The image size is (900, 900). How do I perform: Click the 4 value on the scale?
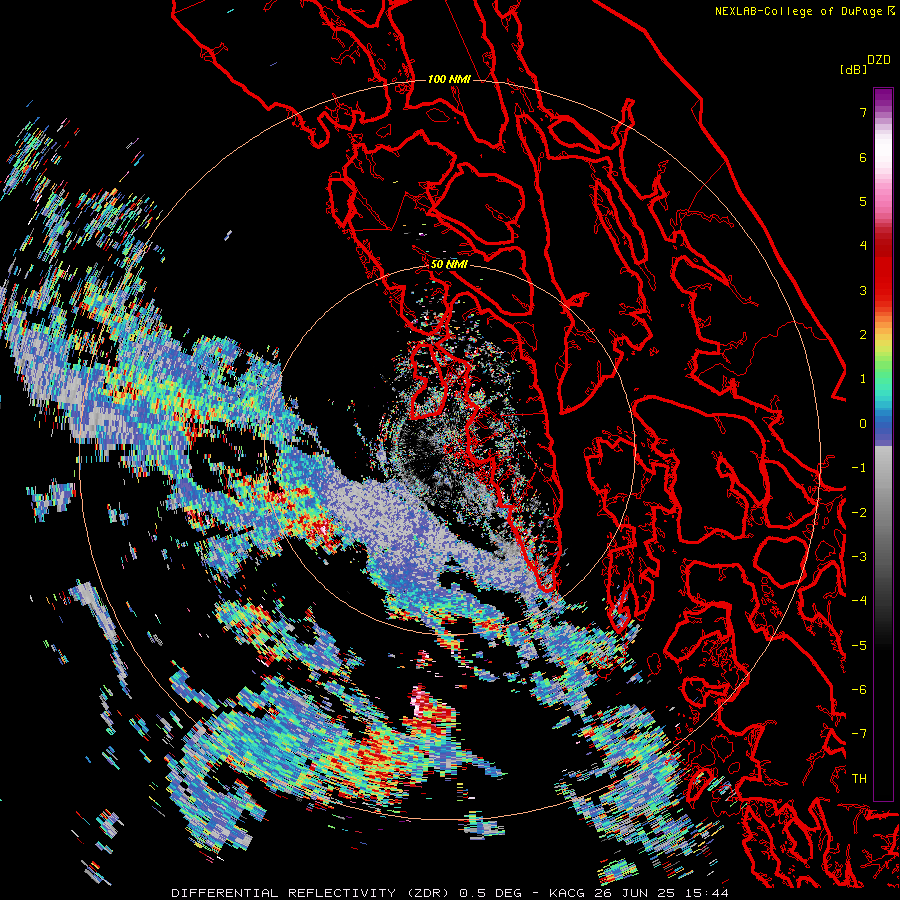click(x=863, y=246)
